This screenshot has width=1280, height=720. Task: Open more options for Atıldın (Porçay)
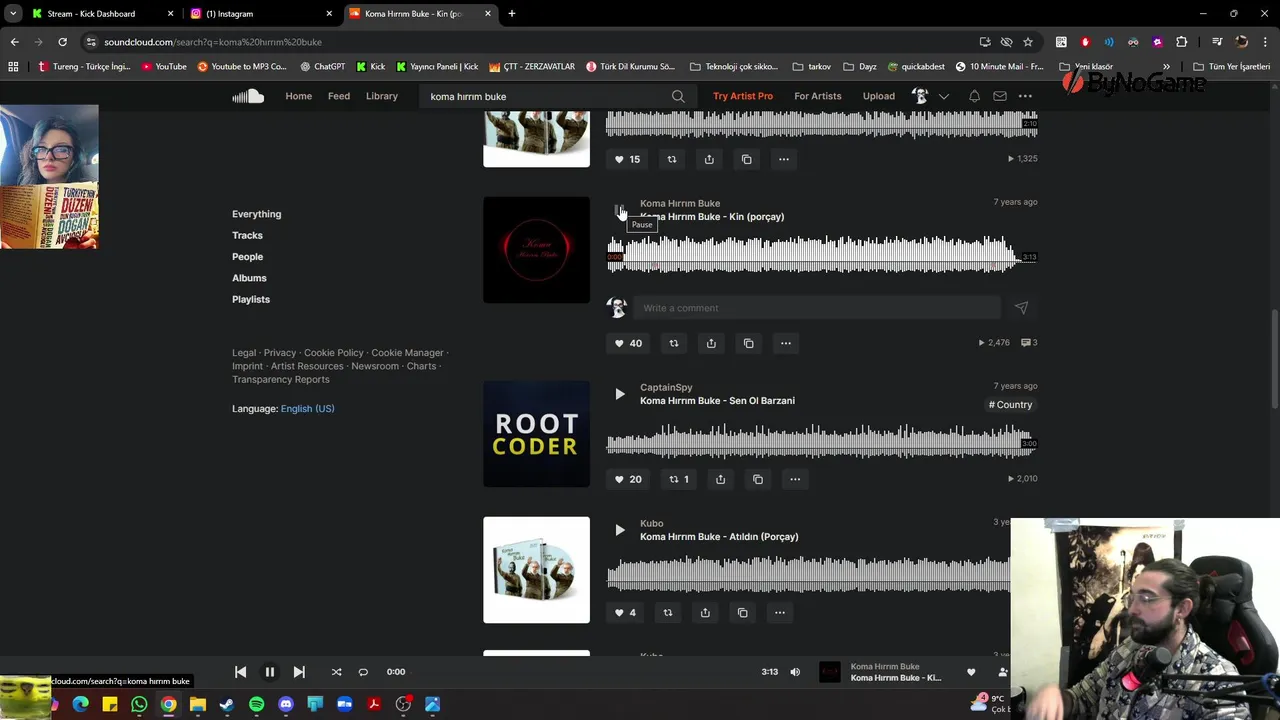(780, 613)
